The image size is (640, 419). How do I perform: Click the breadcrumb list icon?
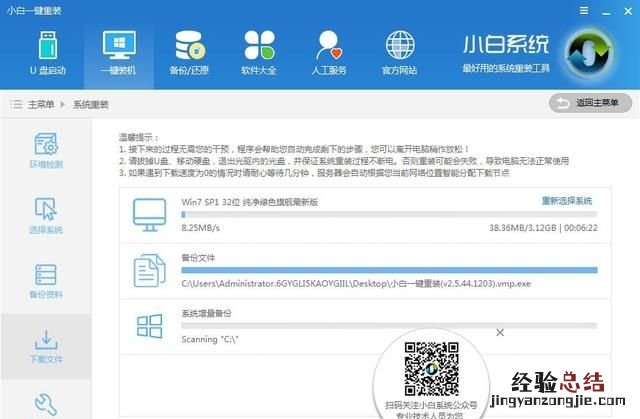pos(16,104)
